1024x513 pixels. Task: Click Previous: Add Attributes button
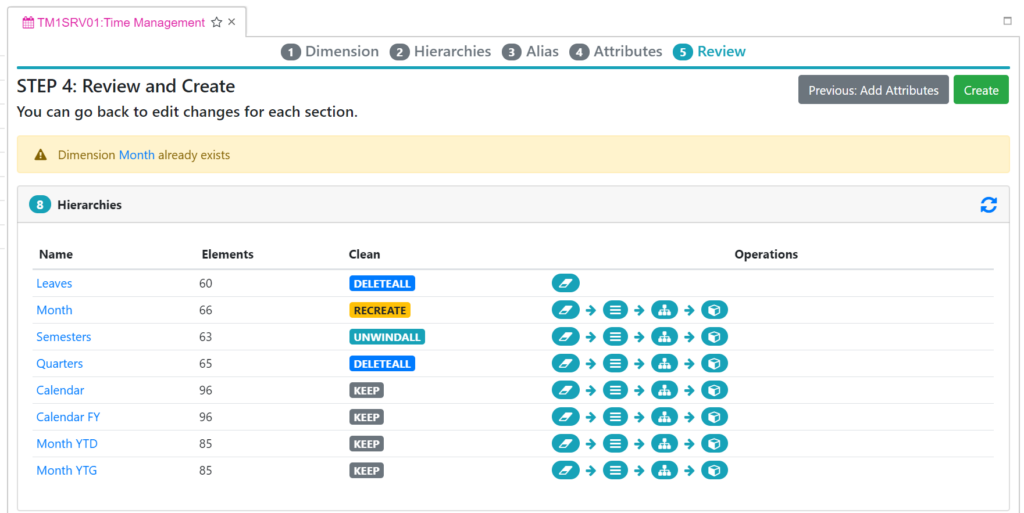(873, 90)
